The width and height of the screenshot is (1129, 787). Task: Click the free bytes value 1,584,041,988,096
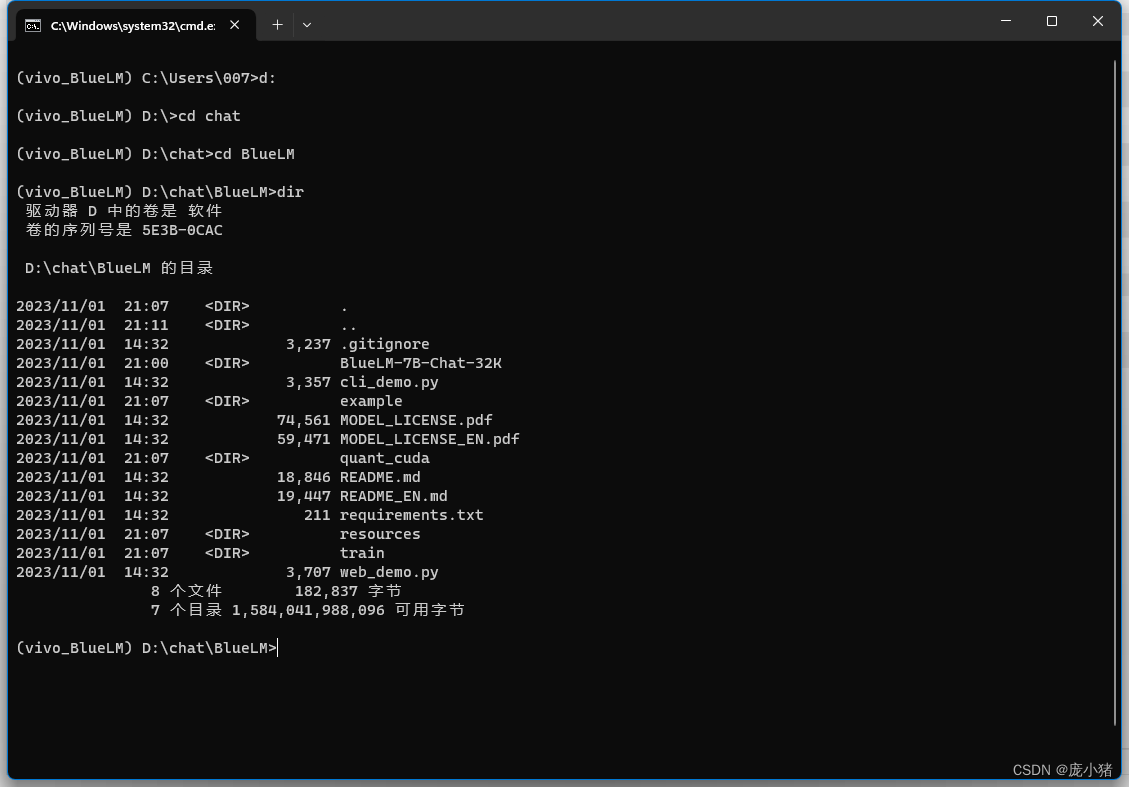(308, 611)
